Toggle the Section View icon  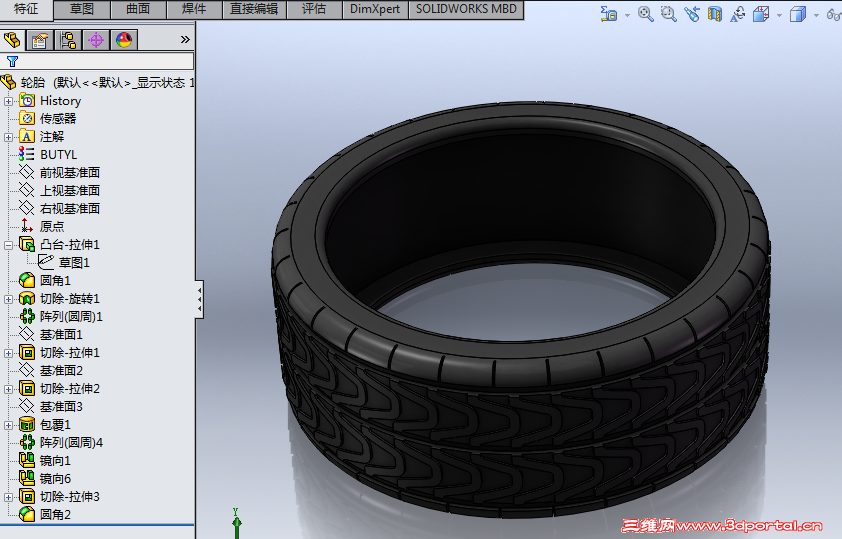(x=715, y=14)
